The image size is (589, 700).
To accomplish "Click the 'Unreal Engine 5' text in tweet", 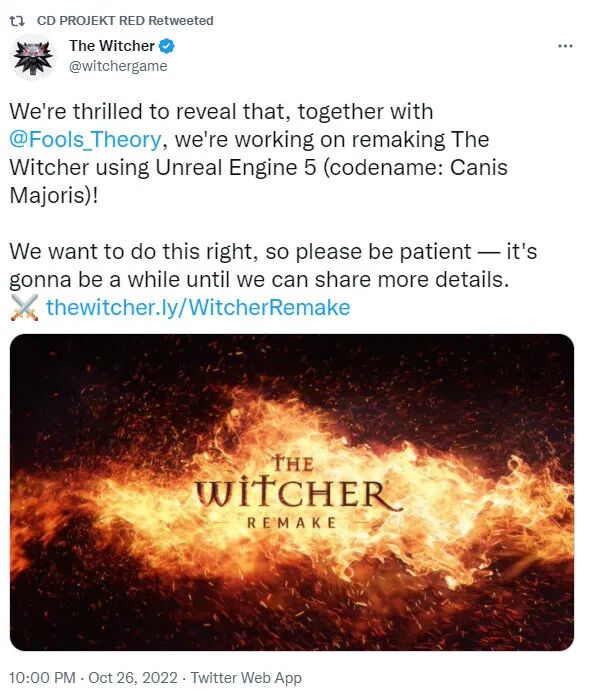I will click(x=236, y=167).
